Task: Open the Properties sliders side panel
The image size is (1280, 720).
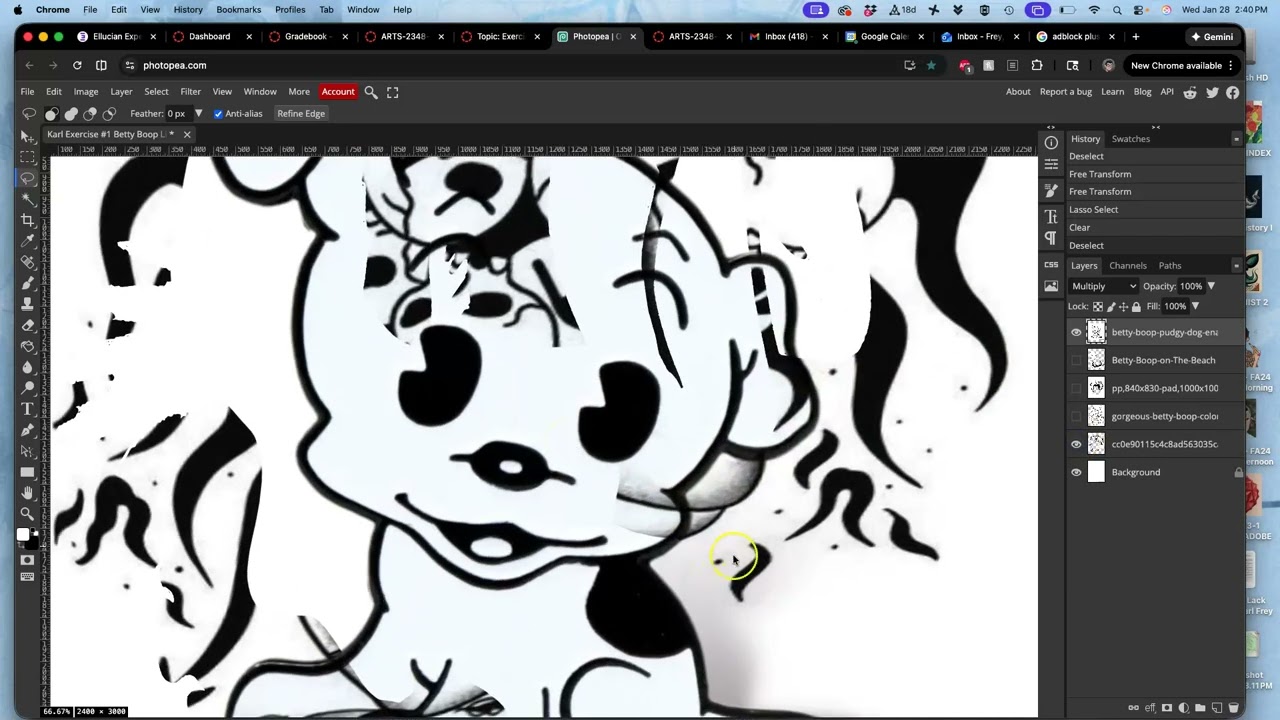Action: tap(1051, 165)
